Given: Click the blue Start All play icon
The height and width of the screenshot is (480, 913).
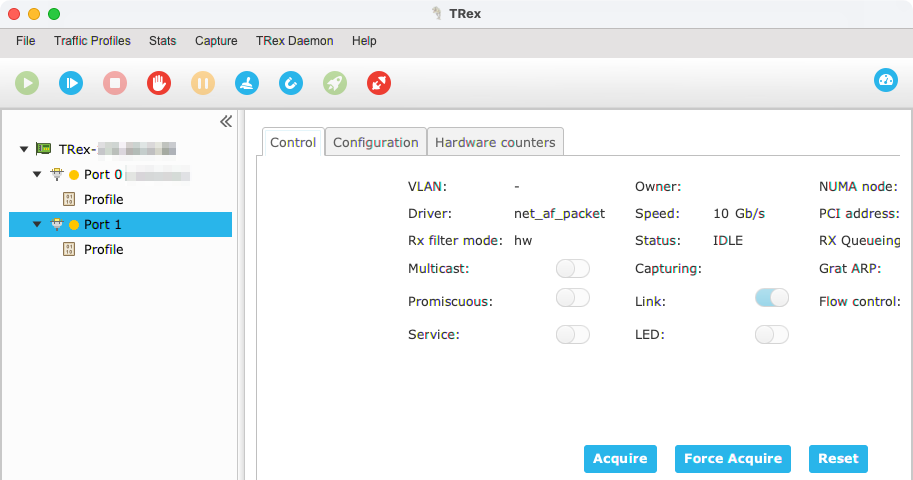Looking at the screenshot, I should tap(71, 83).
